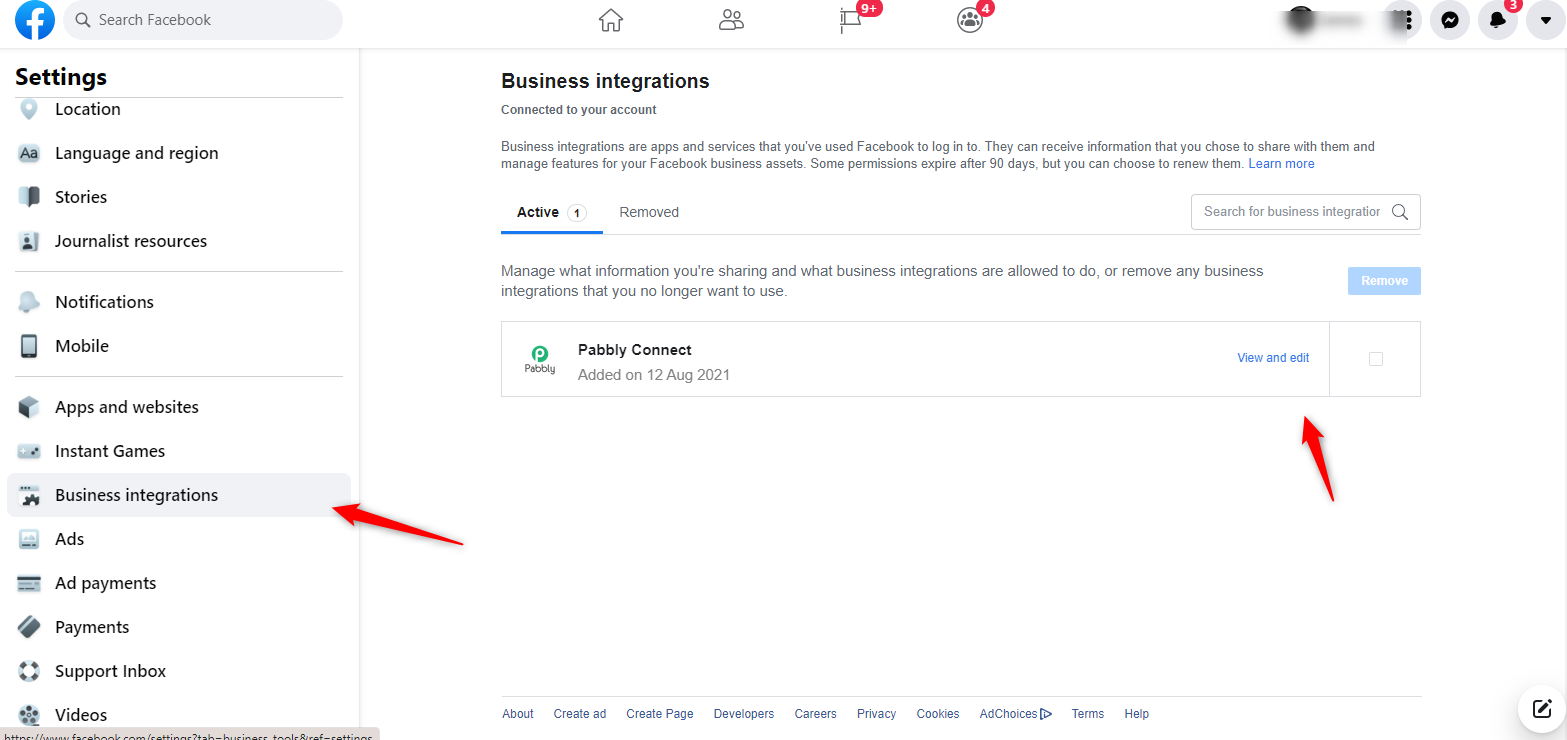Open View and edit for Pabbly Connect
Image resolution: width=1567 pixels, height=740 pixels.
coord(1273,358)
